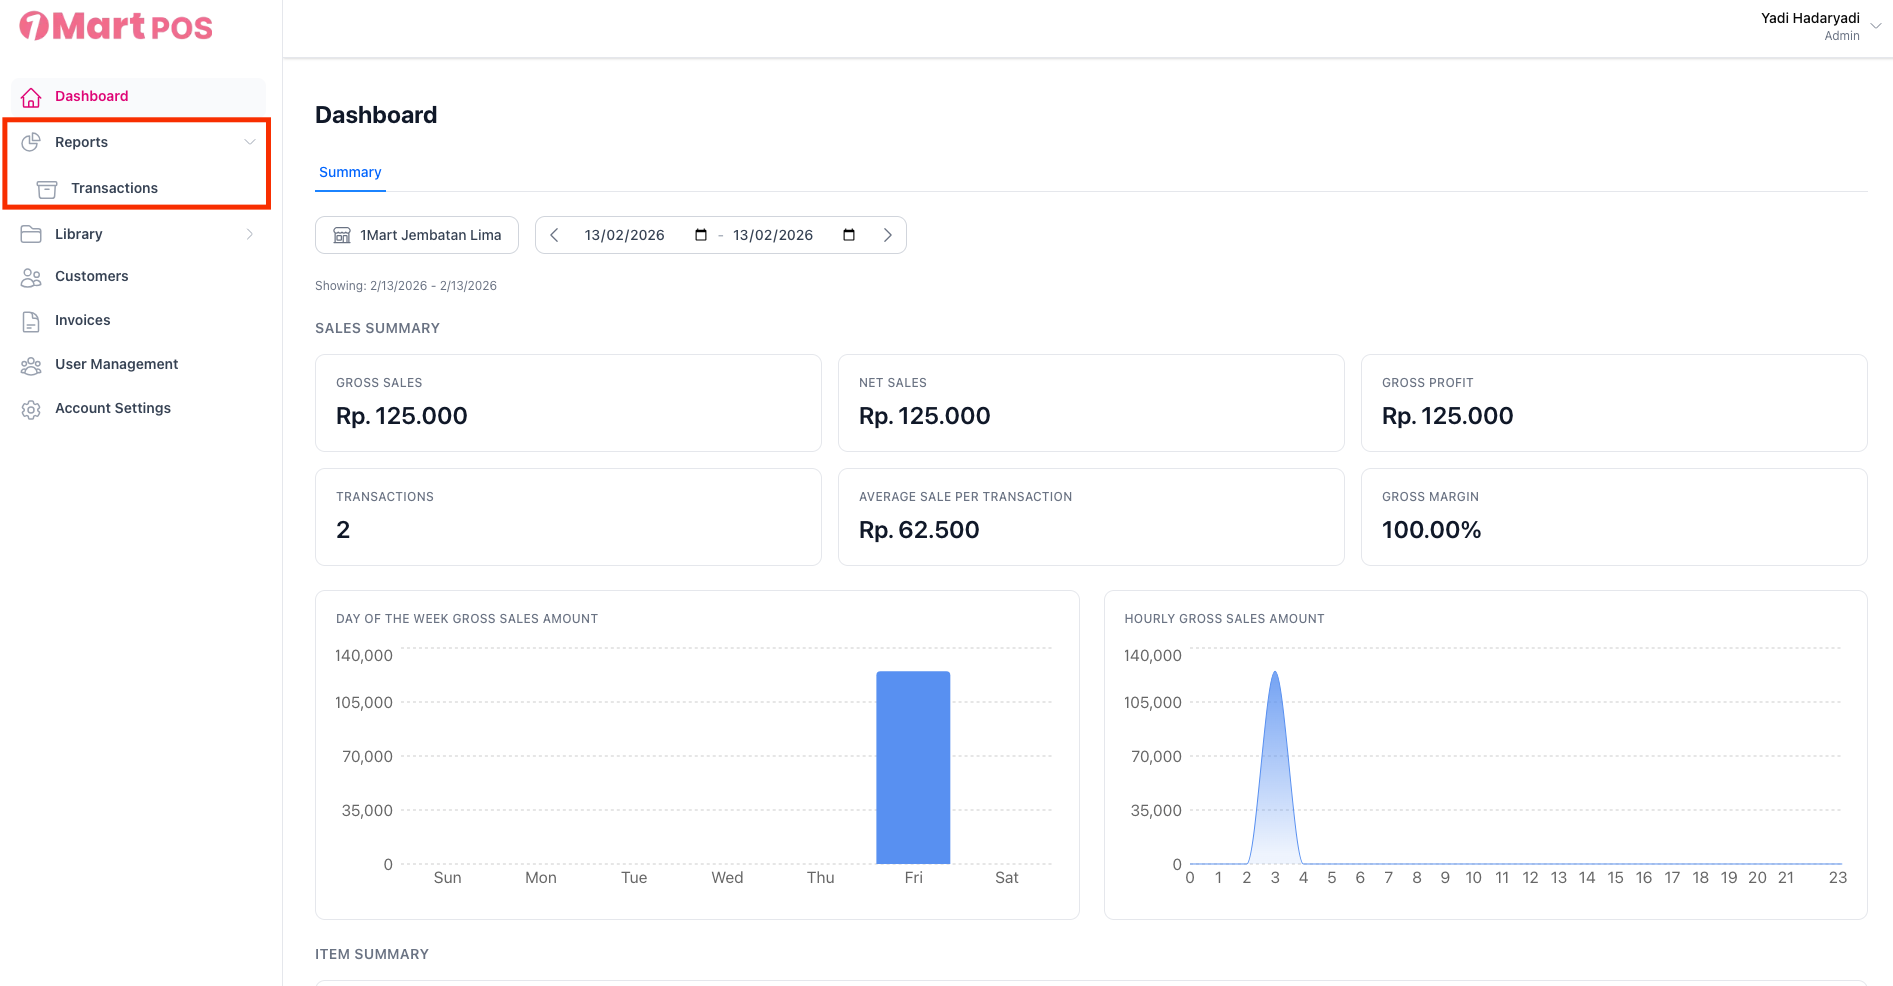The width and height of the screenshot is (1893, 986).
Task: Click the Account Settings gear icon
Action: point(31,409)
